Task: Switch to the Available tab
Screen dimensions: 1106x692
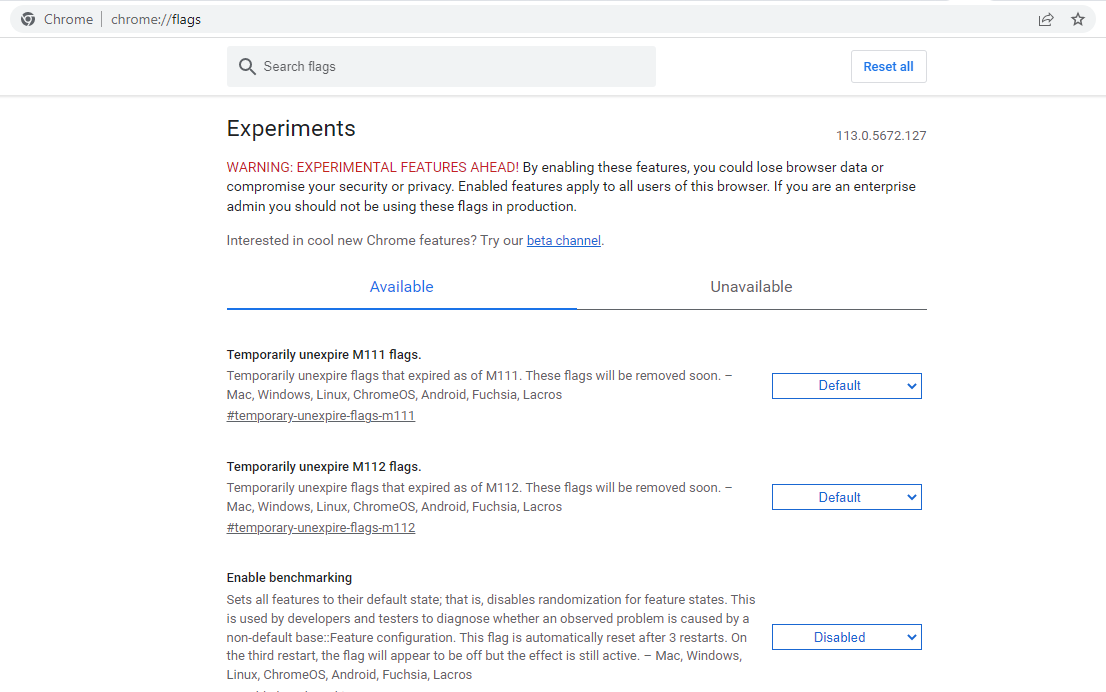Action: click(401, 287)
